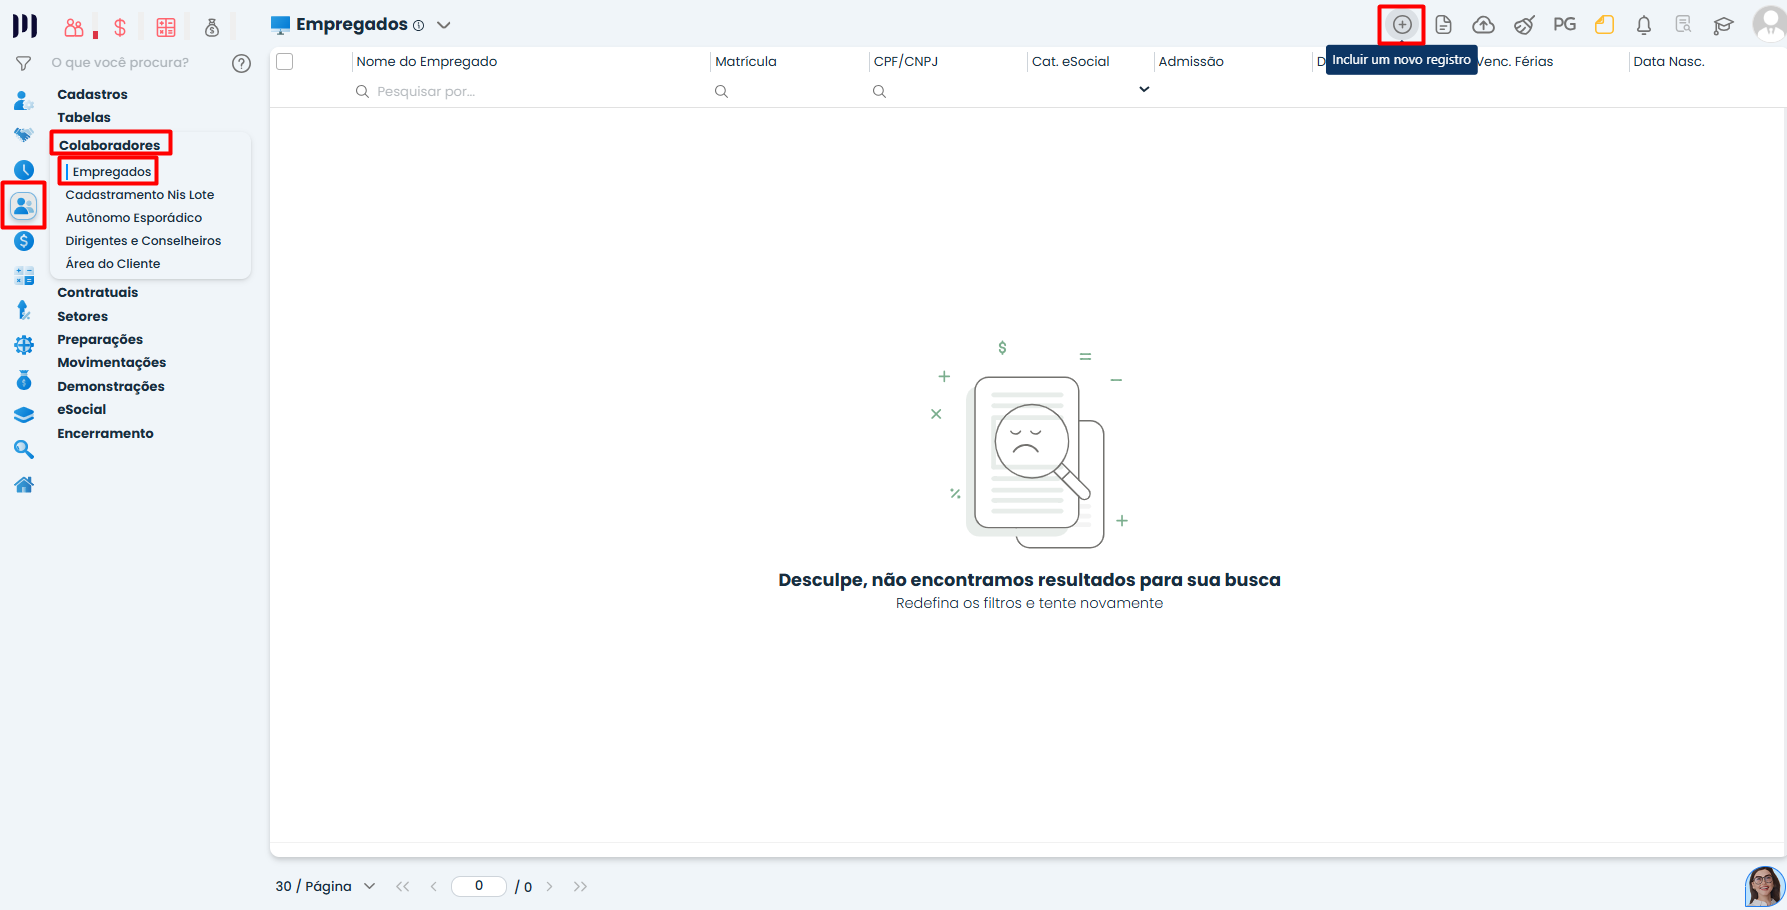
Task: Open Cadastramento Nis Lote submenu item
Action: 140,195
